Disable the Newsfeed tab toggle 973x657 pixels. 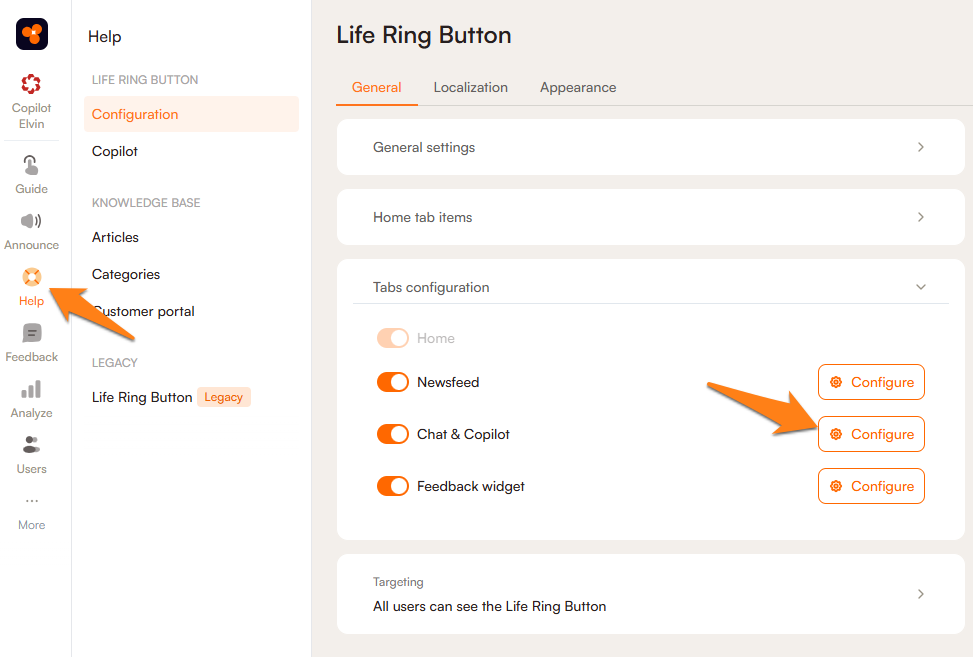tap(393, 382)
